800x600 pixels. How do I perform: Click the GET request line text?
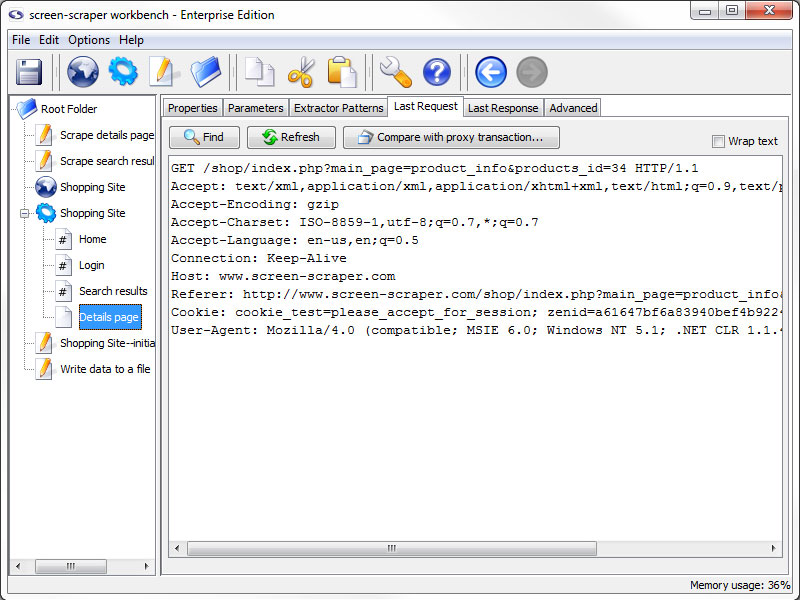click(435, 168)
